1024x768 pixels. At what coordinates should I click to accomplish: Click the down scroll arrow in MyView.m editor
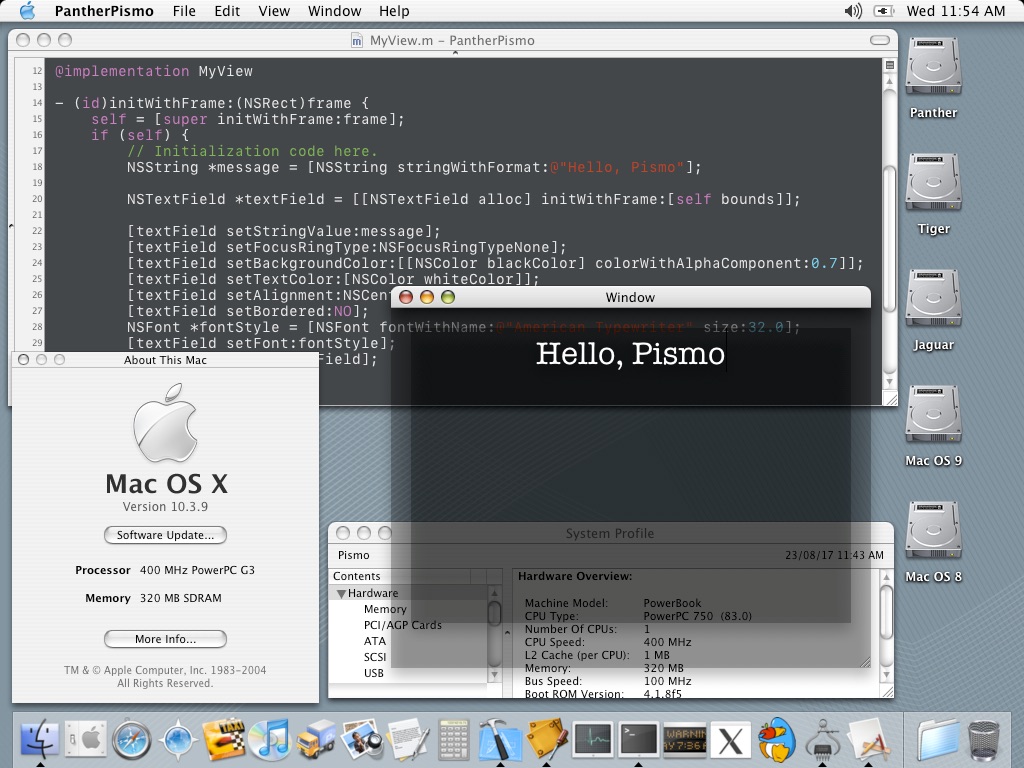(x=889, y=382)
